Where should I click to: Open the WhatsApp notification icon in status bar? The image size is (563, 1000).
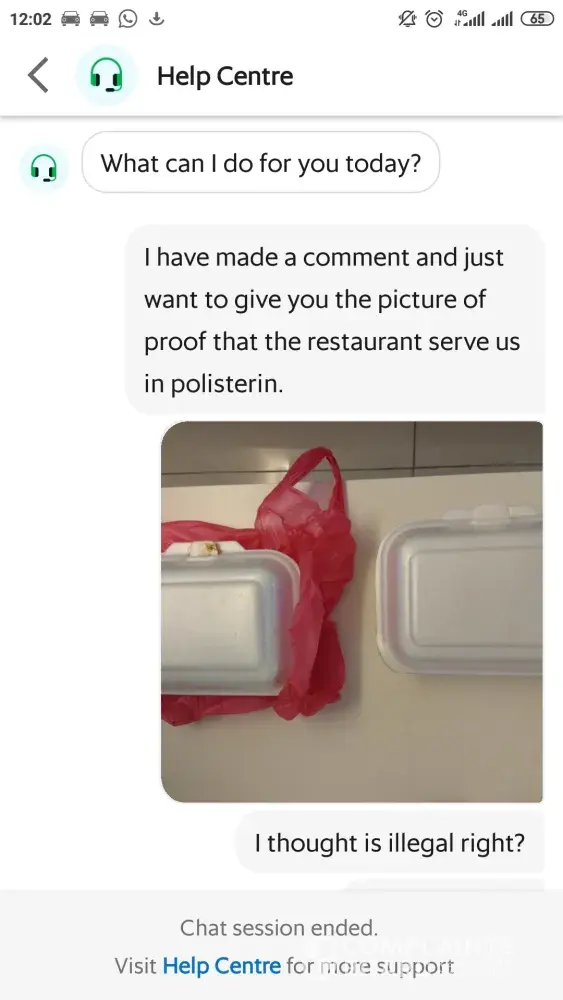point(128,19)
